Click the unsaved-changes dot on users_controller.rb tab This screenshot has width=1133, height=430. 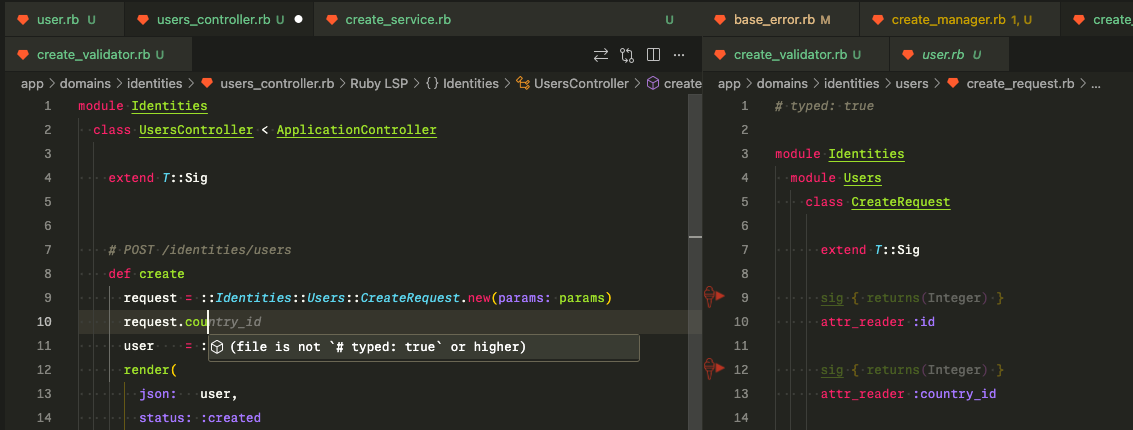click(298, 20)
